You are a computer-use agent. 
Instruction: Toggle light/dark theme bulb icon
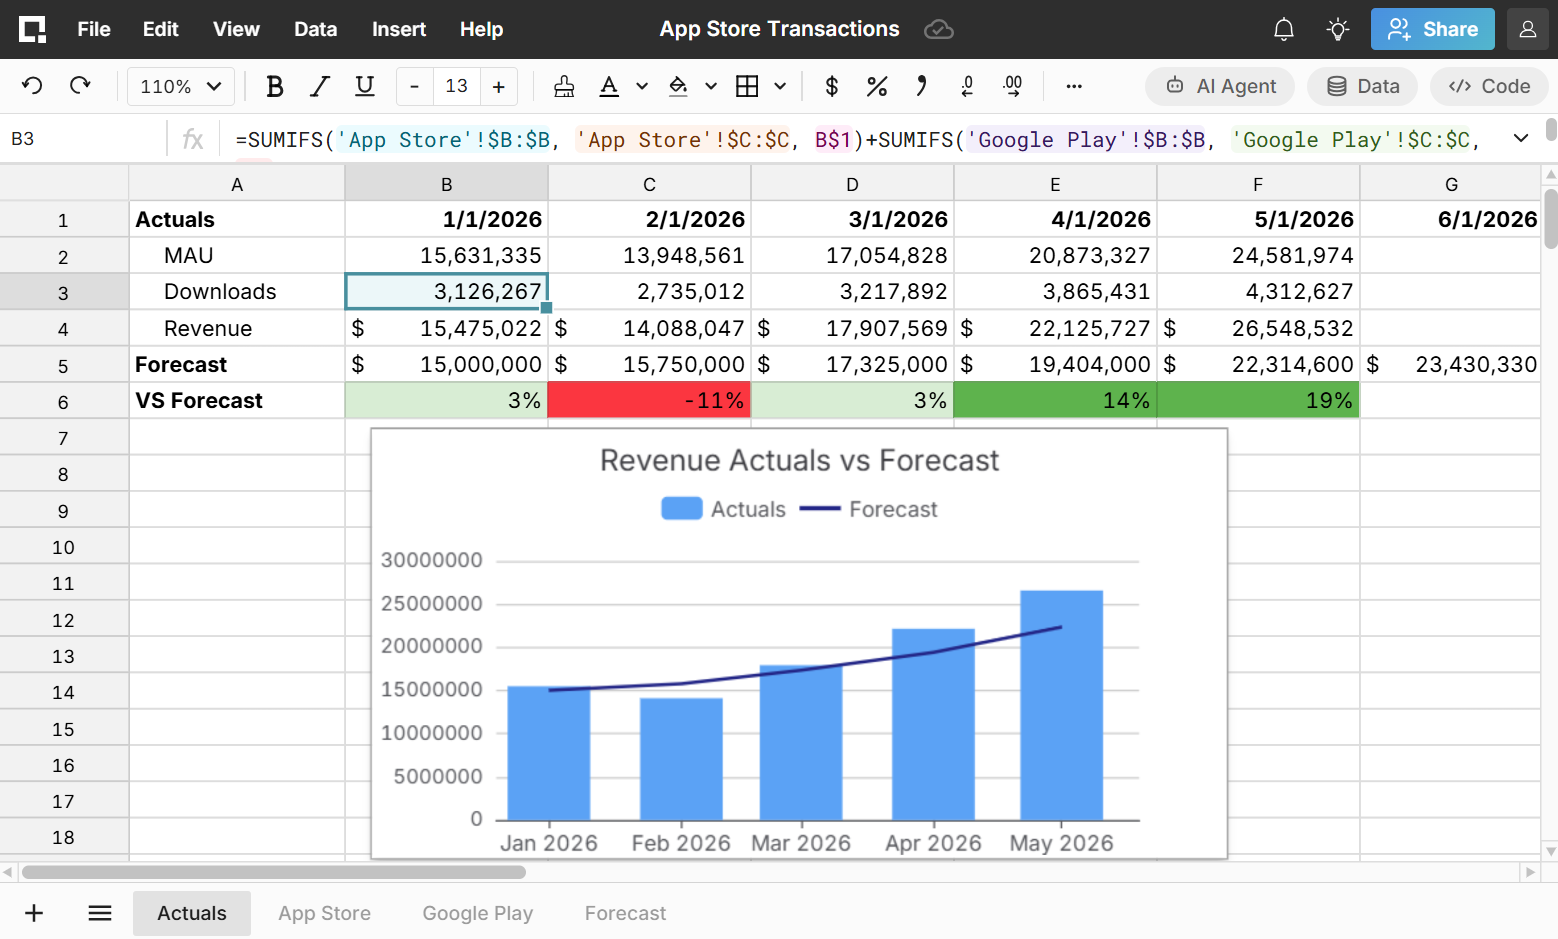(1338, 29)
